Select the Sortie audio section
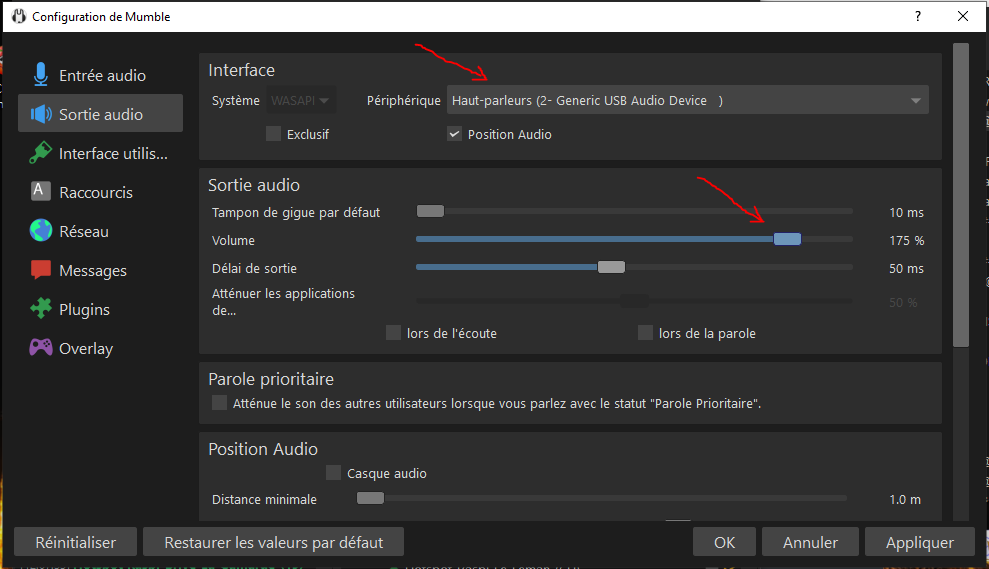The height and width of the screenshot is (569, 989). click(100, 114)
